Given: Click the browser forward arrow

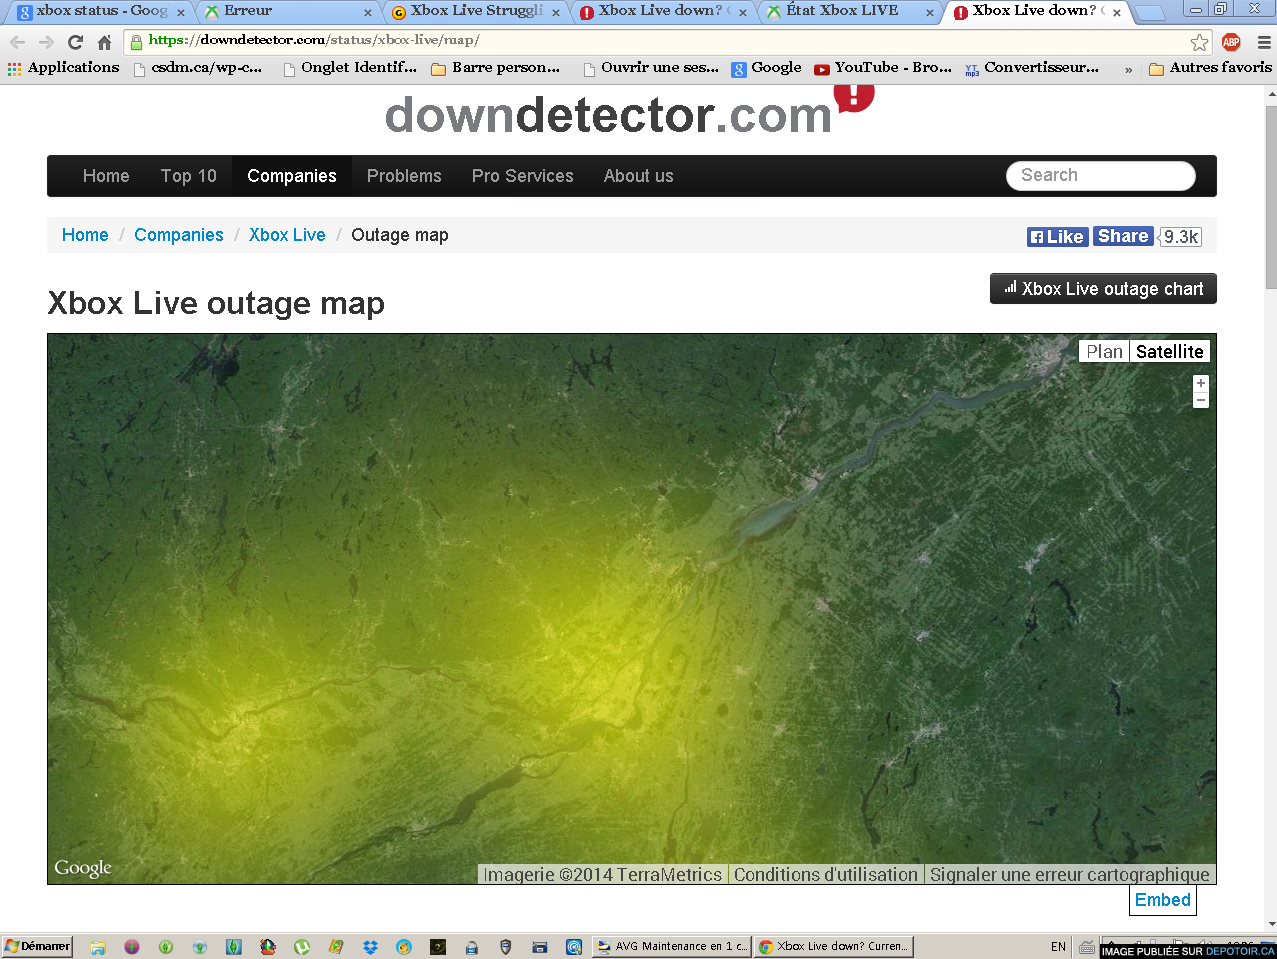Looking at the screenshot, I should [46, 42].
